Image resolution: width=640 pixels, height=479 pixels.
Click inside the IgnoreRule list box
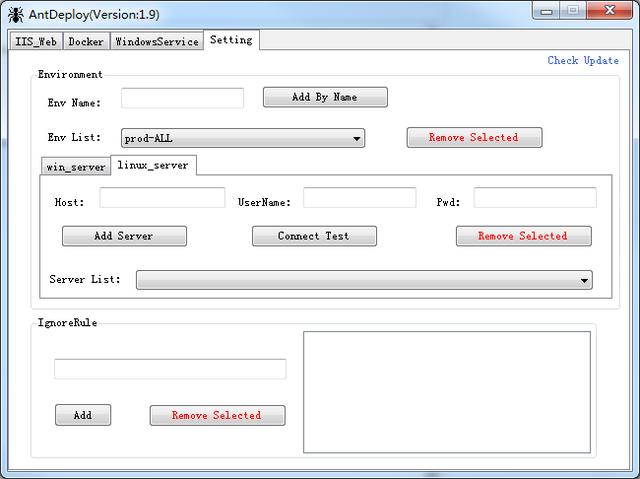click(x=447, y=392)
